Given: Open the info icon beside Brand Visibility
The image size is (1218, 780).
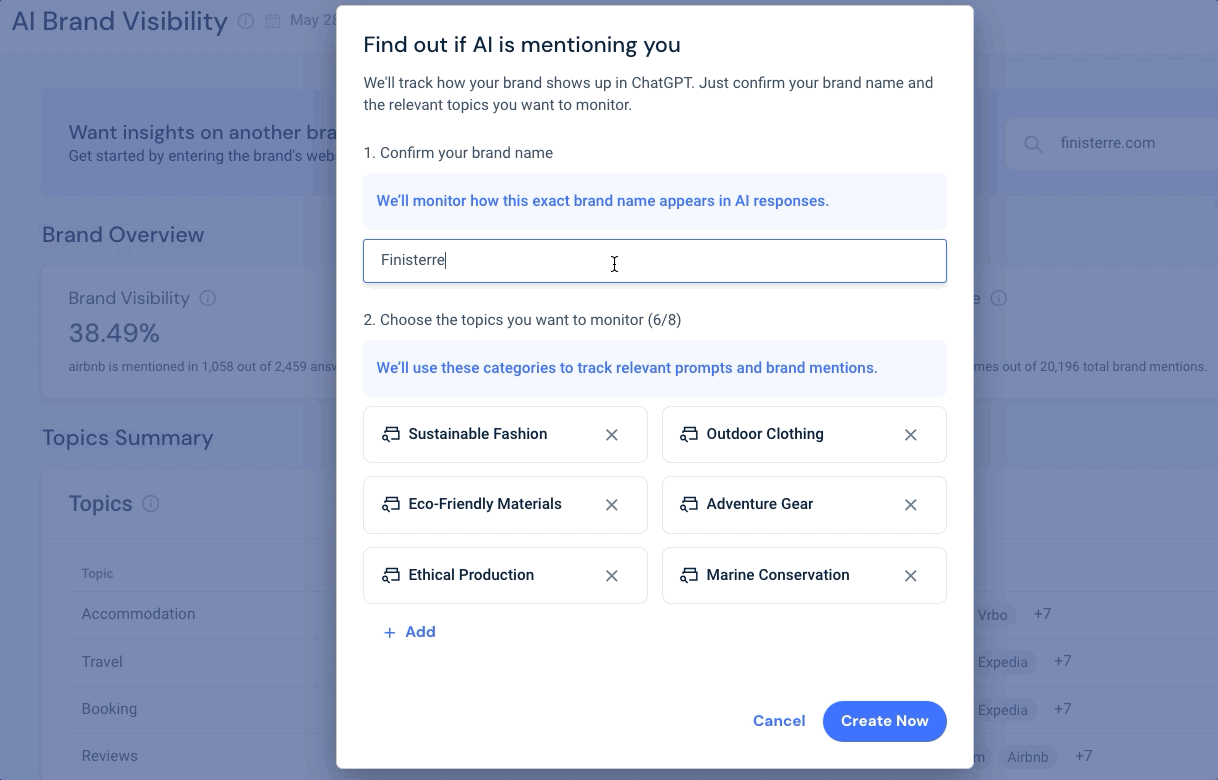Looking at the screenshot, I should point(208,298).
